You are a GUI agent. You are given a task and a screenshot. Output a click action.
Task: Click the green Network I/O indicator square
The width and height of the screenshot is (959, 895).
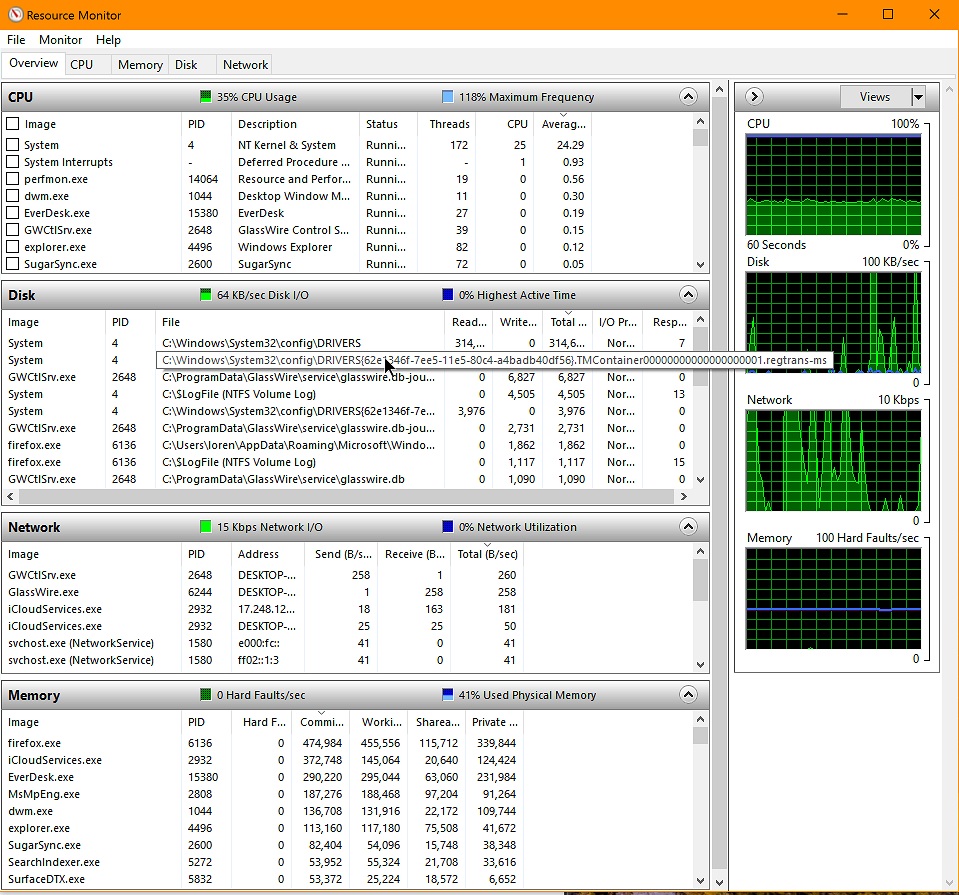pyautogui.click(x=206, y=527)
